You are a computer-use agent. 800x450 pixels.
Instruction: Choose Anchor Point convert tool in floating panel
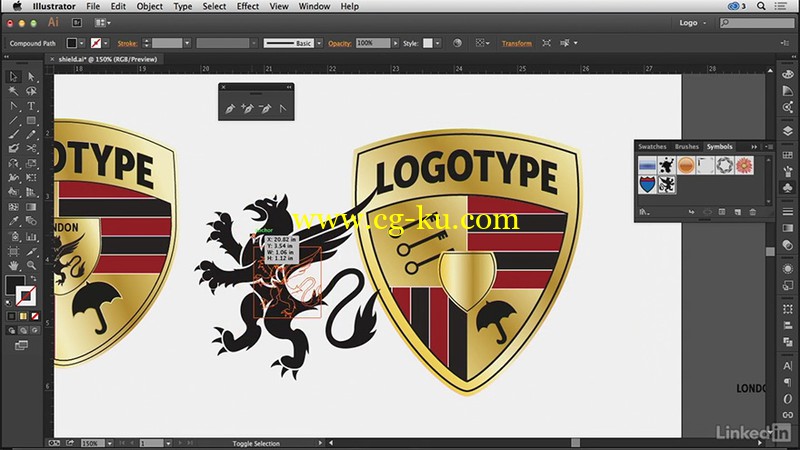(283, 108)
